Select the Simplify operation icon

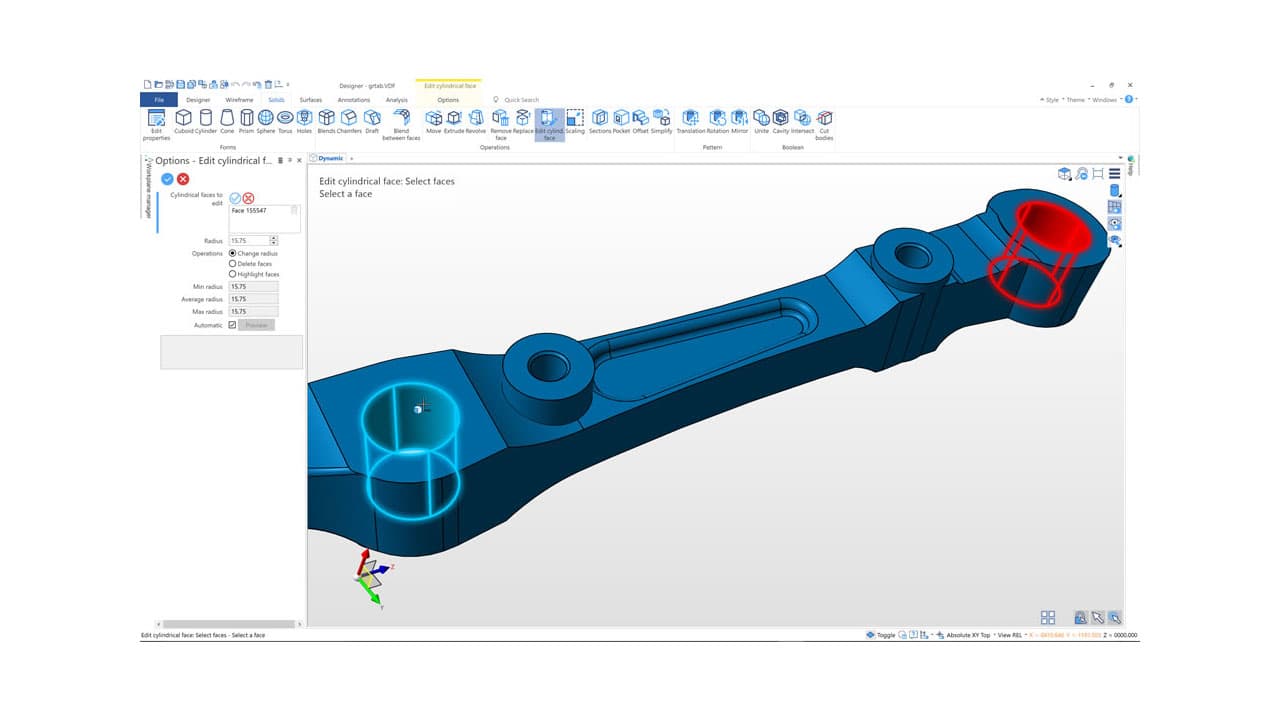pyautogui.click(x=663, y=117)
